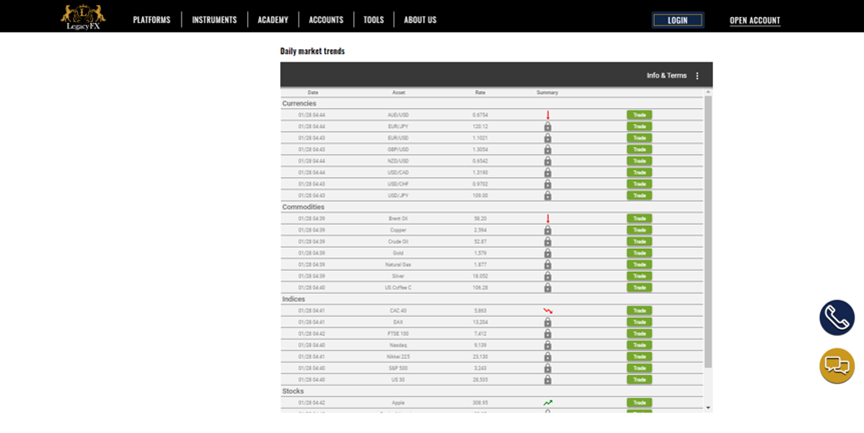Click the lock icon for USD/CAD
Image resolution: width=864 pixels, height=433 pixels.
[548, 172]
